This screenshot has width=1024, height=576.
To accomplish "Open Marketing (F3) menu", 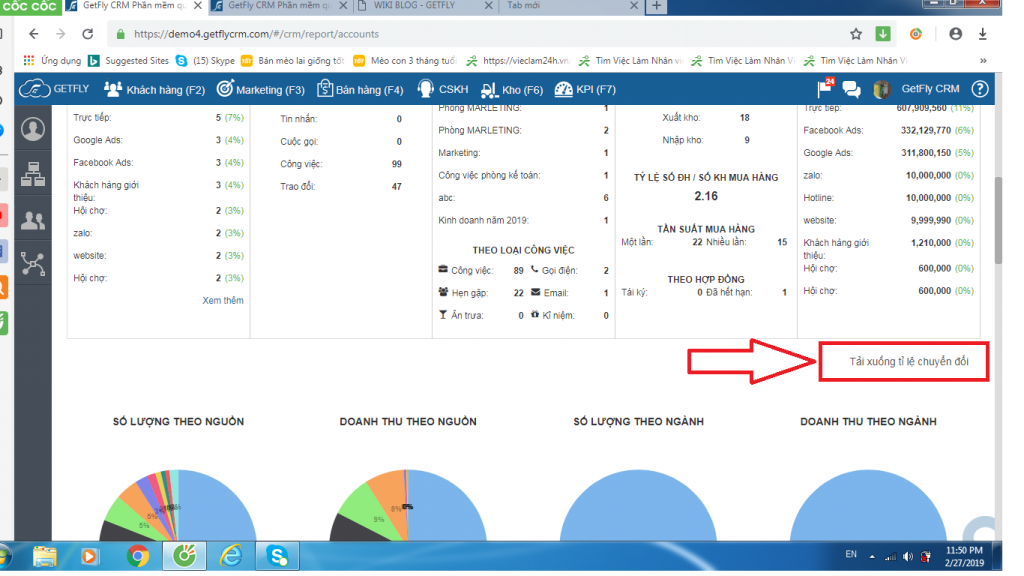I will 261,89.
